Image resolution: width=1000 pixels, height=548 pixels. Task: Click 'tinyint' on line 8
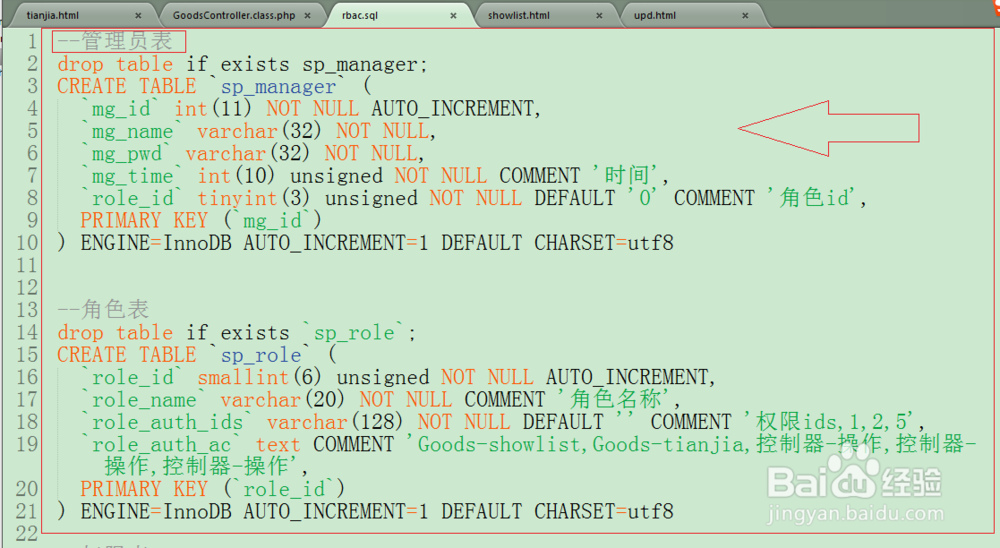pos(237,198)
